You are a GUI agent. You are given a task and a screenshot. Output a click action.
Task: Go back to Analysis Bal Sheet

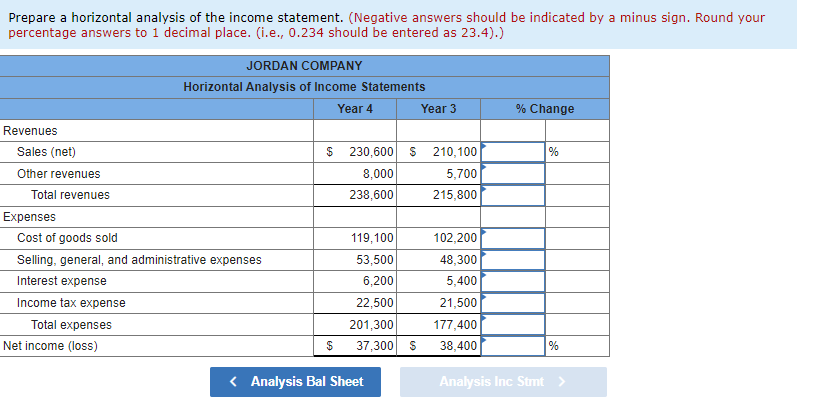point(295,382)
